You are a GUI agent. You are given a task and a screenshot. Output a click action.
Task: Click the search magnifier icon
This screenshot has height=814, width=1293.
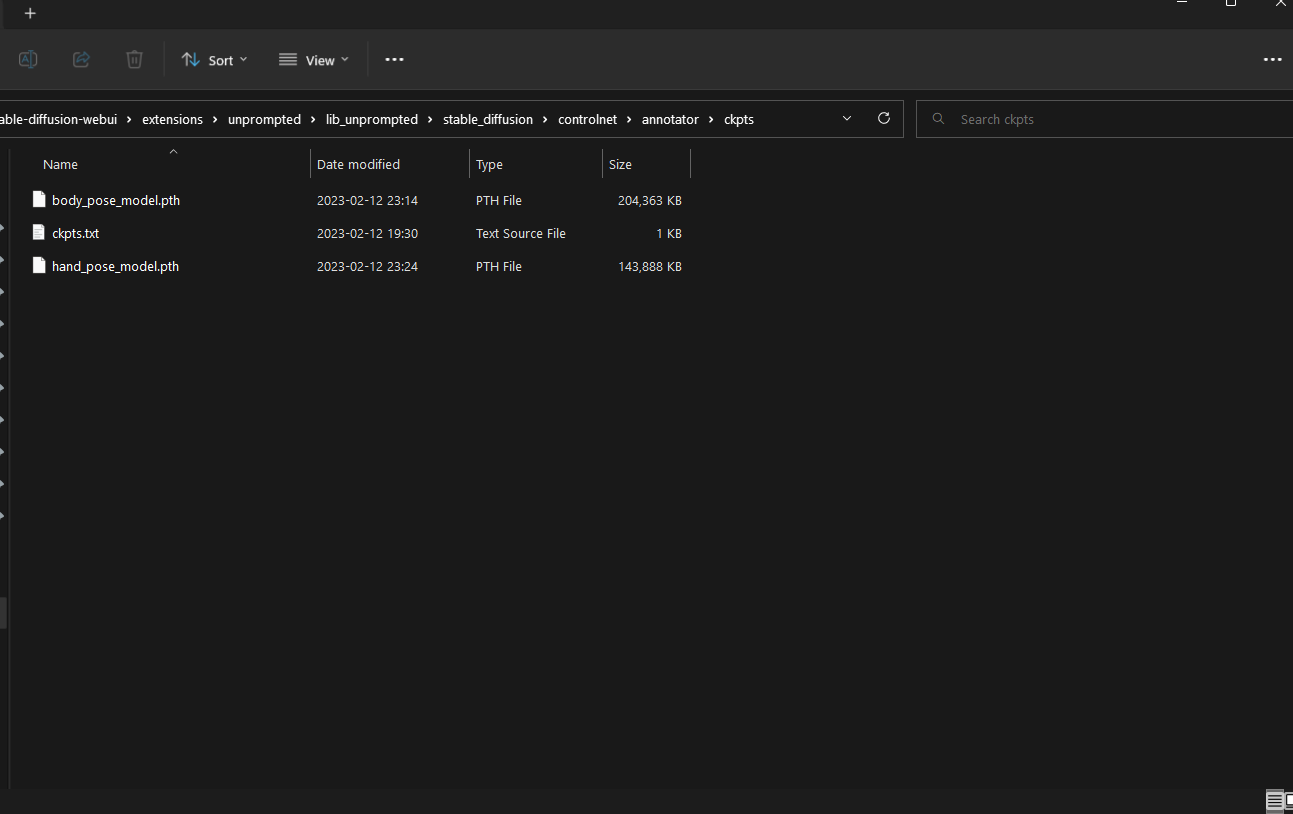coord(938,119)
